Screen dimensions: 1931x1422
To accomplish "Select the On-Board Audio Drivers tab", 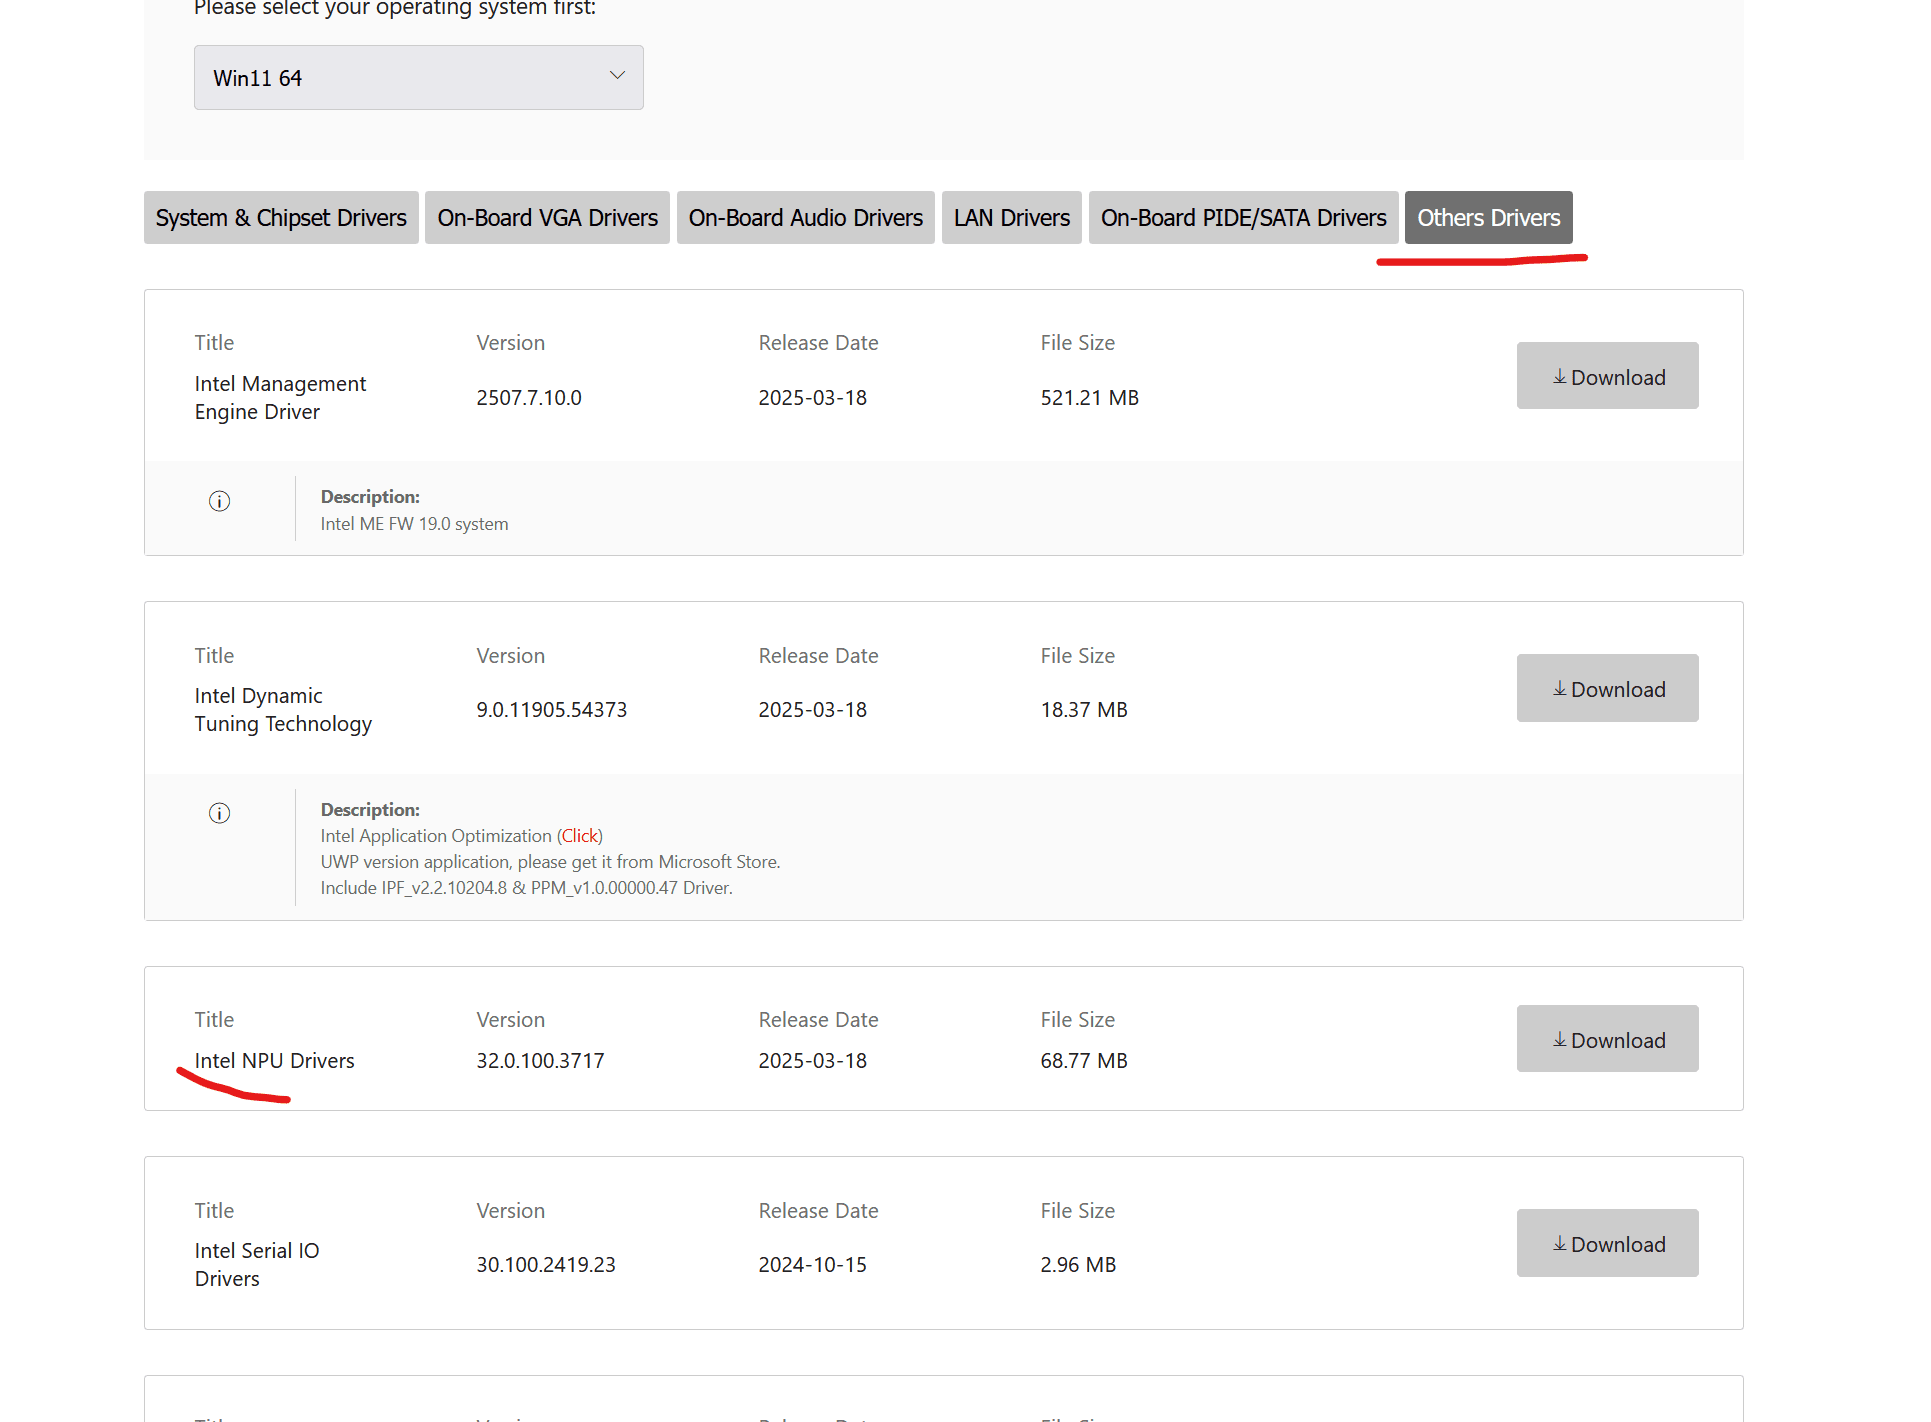I will [x=805, y=218].
